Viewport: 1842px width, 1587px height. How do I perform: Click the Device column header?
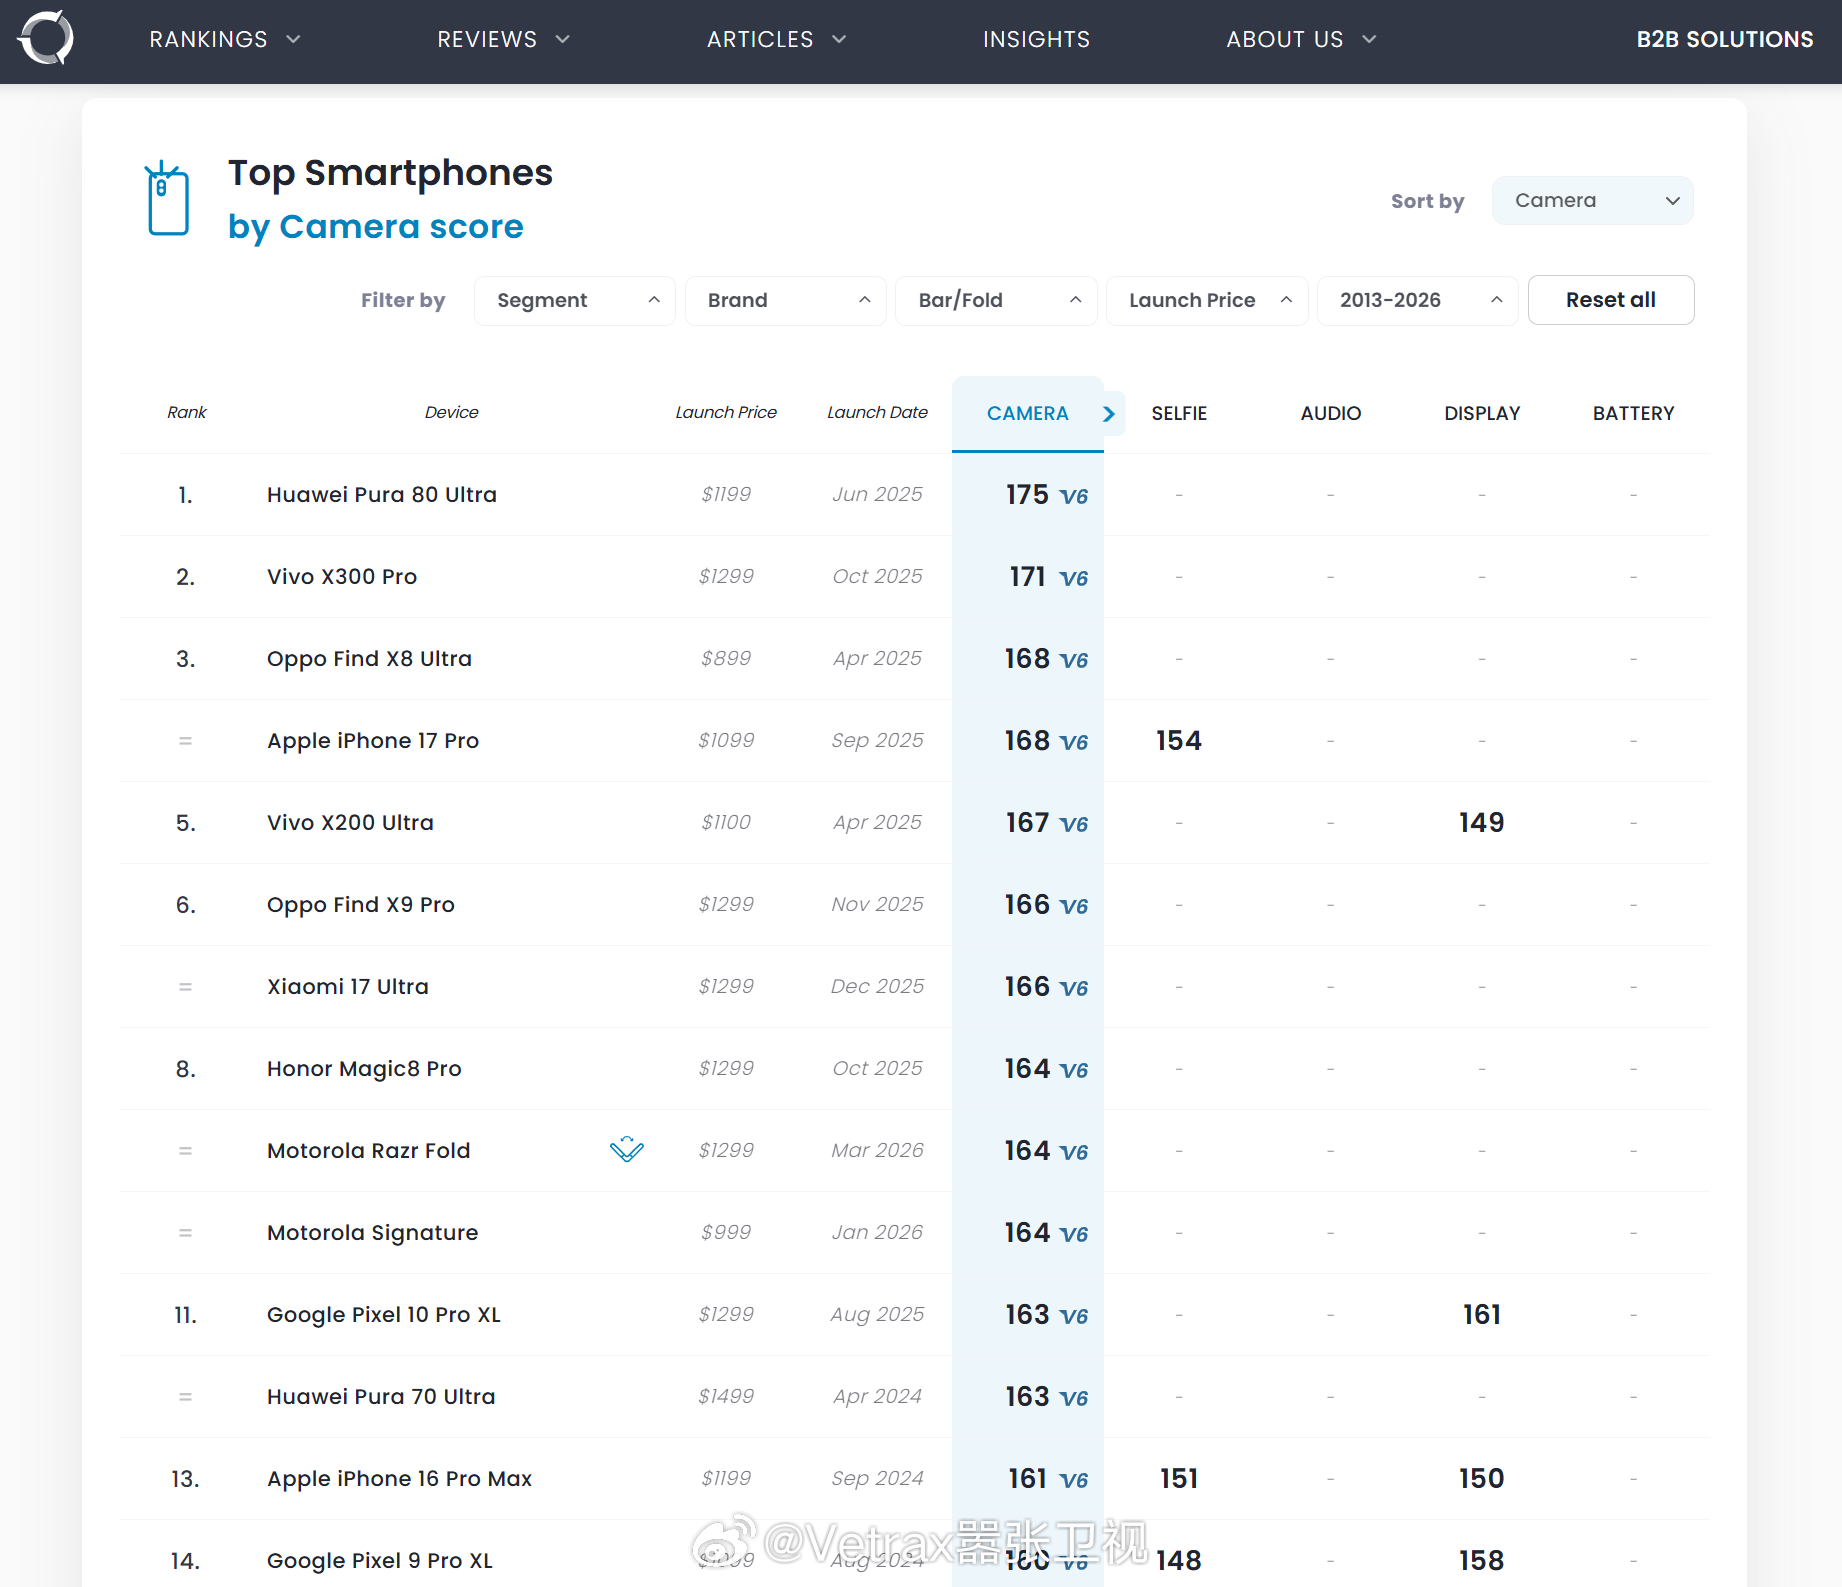452,412
